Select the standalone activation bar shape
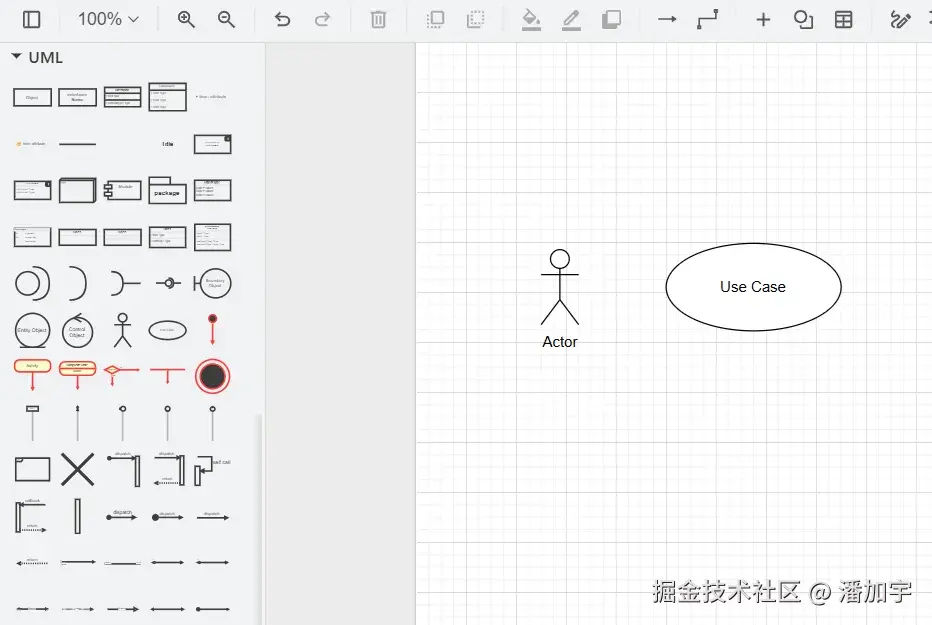The image size is (932, 625). point(77,516)
